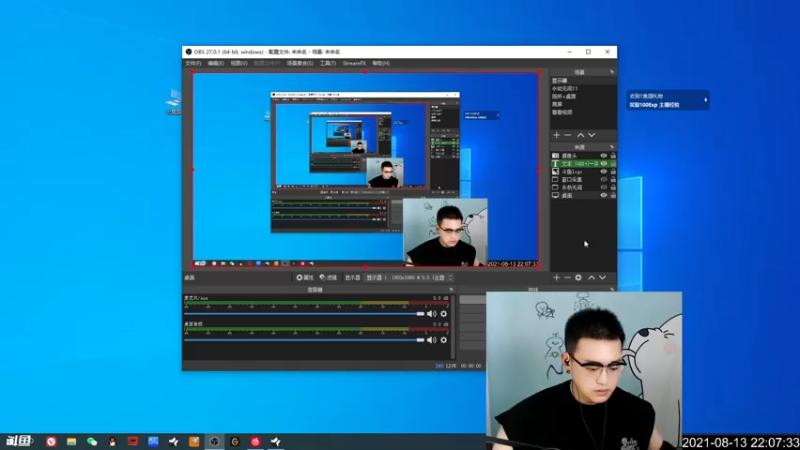Image resolution: width=800 pixels, height=450 pixels.
Task: Pop out the scenes dock panel icon
Action: [x=612, y=72]
